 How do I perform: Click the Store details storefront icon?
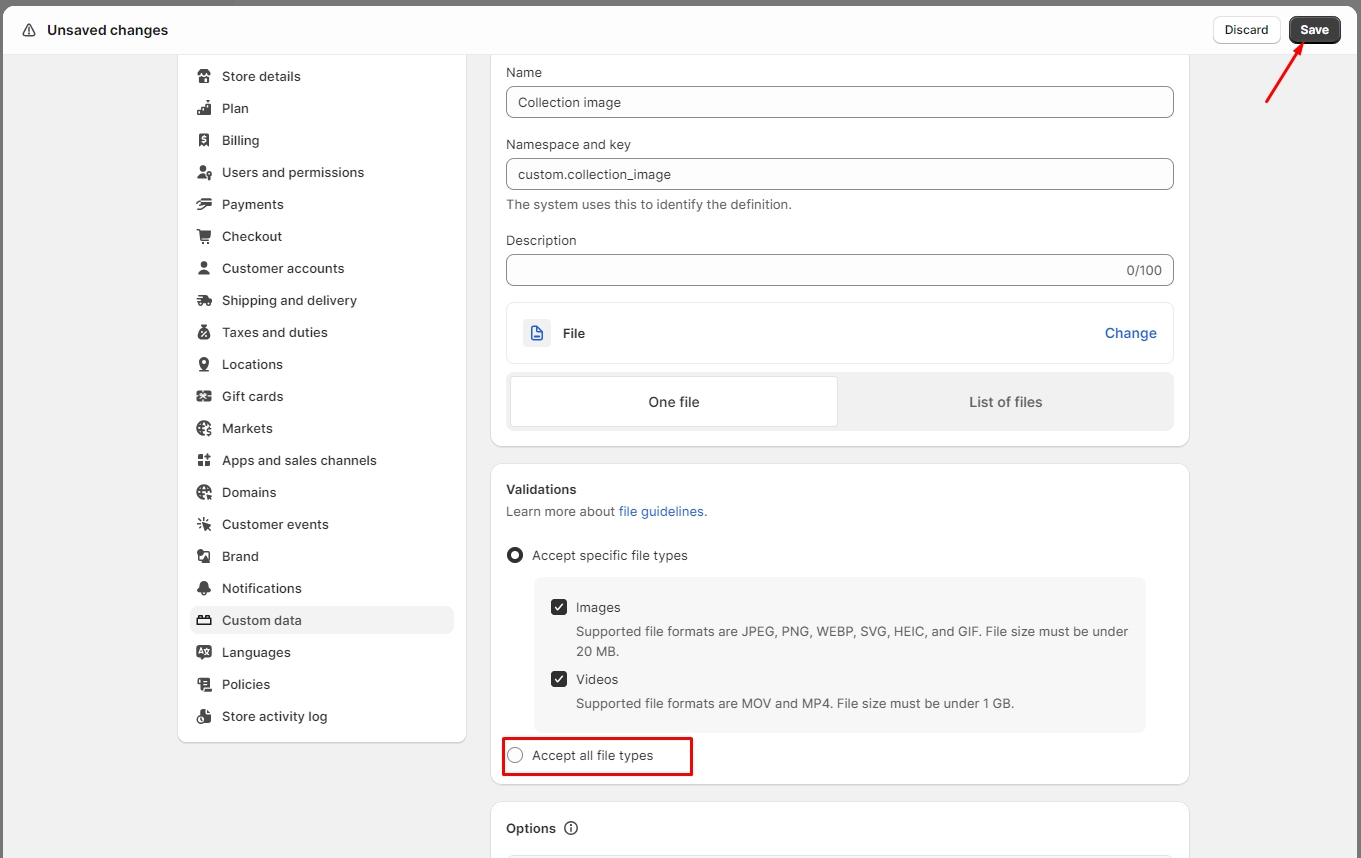pyautogui.click(x=204, y=76)
